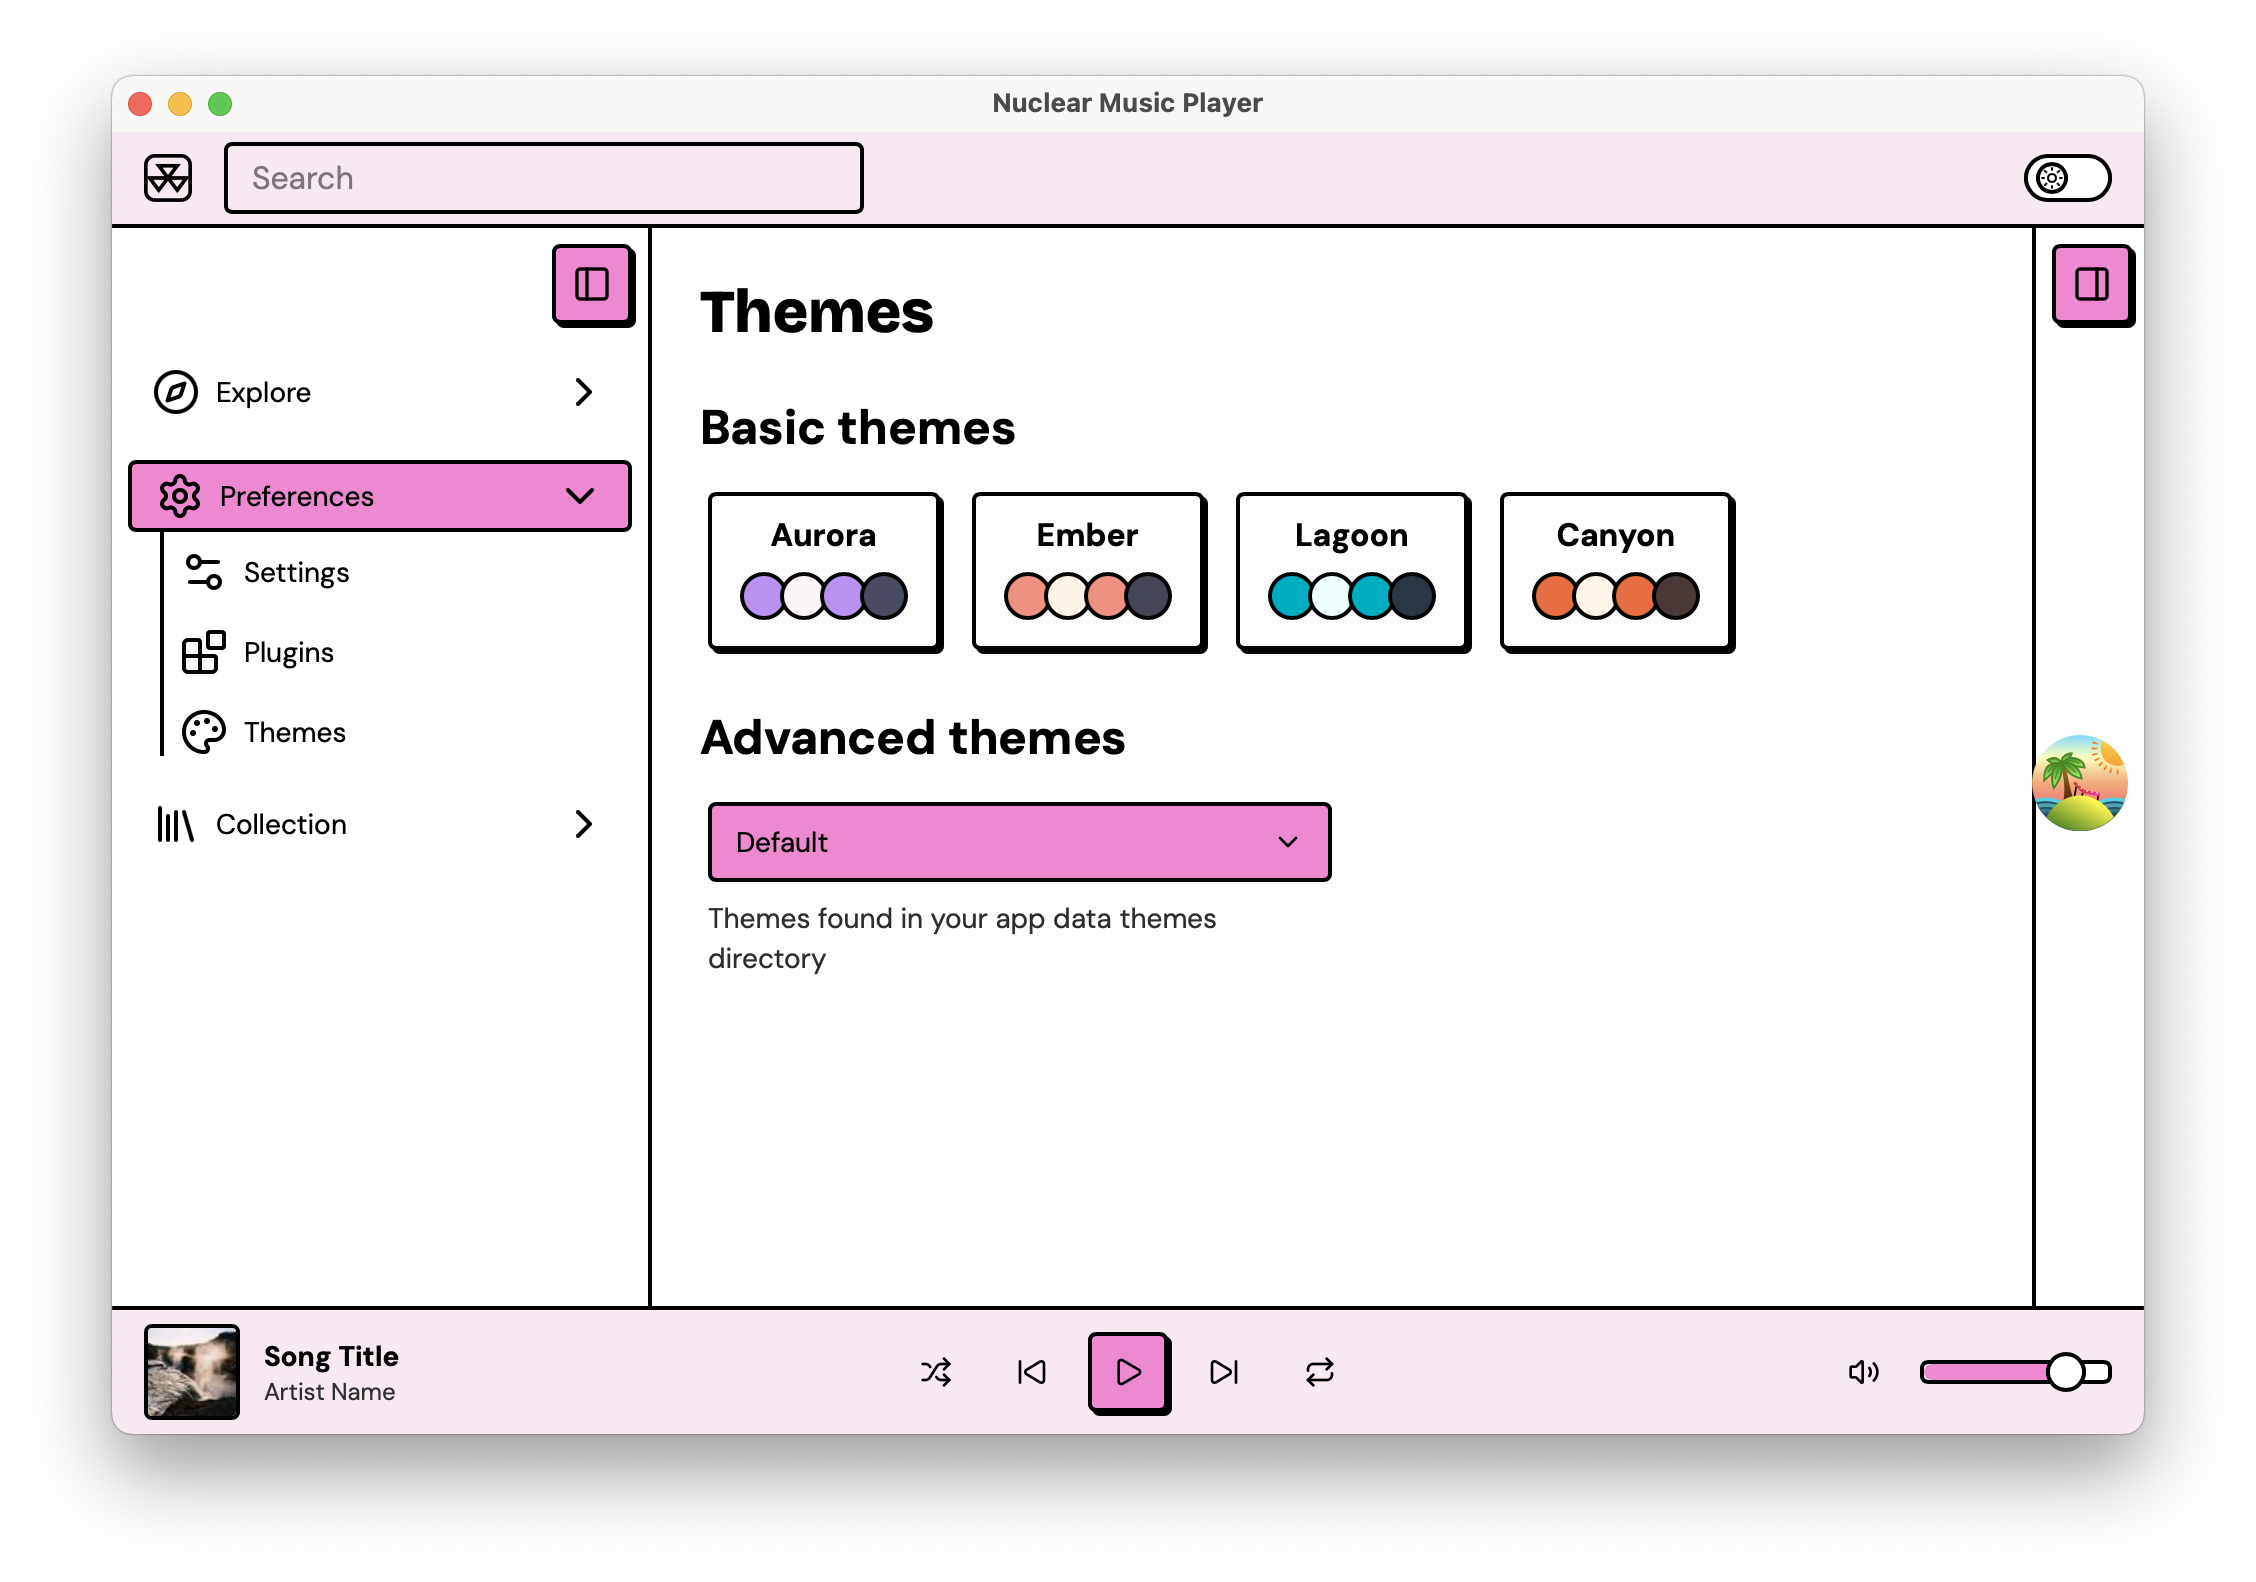Expand the Collection section chevron
This screenshot has width=2256, height=1582.
(584, 824)
